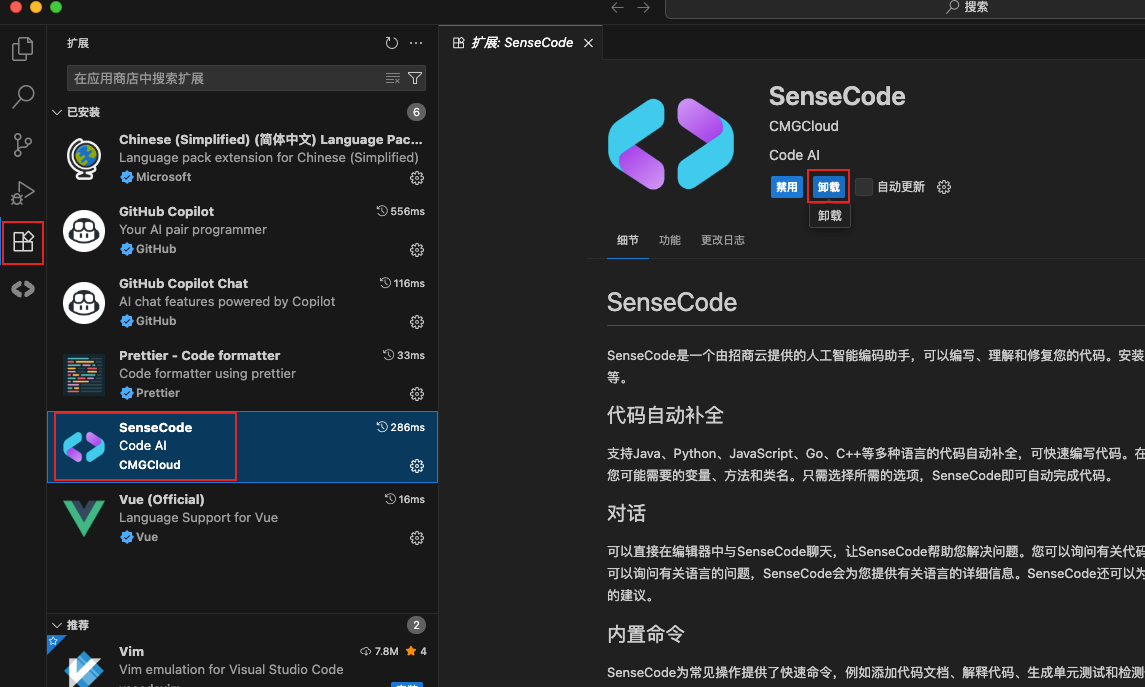Click the 33ms activation time label
The height and width of the screenshot is (687, 1145).
pyautogui.click(x=404, y=355)
